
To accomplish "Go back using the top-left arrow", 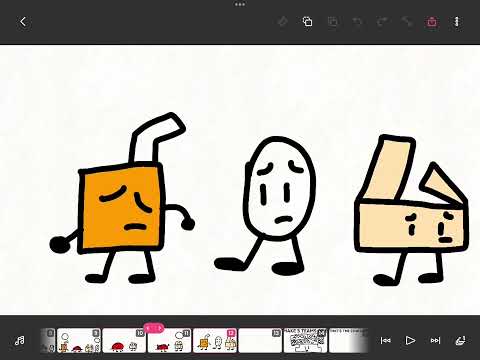I will pyautogui.click(x=23, y=22).
